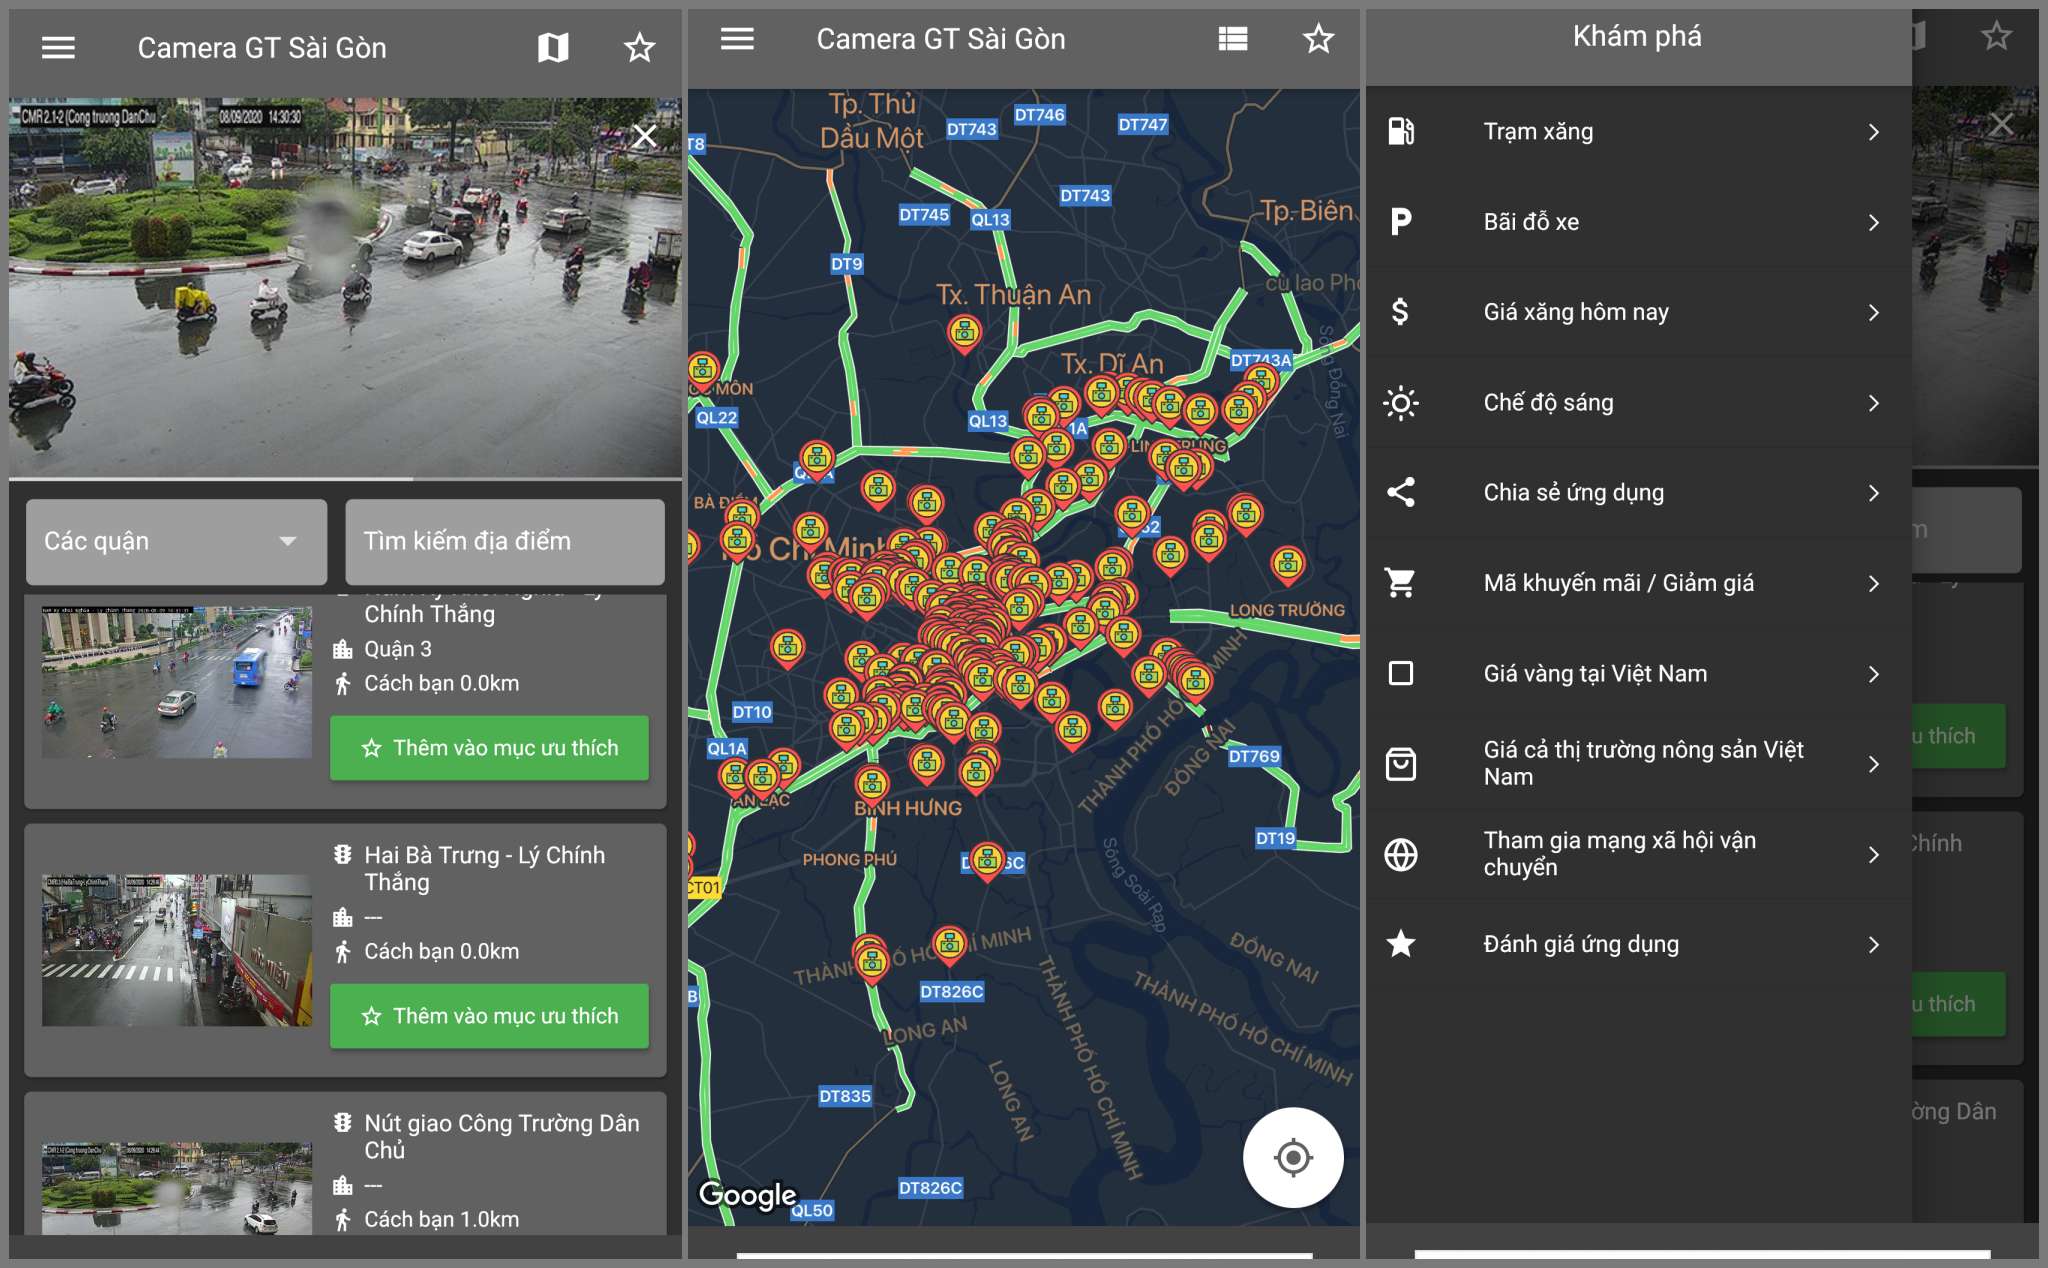Expand Giá vàng tại Việt Nam chevron
Screen dimensions: 2048x1268
click(x=1874, y=674)
